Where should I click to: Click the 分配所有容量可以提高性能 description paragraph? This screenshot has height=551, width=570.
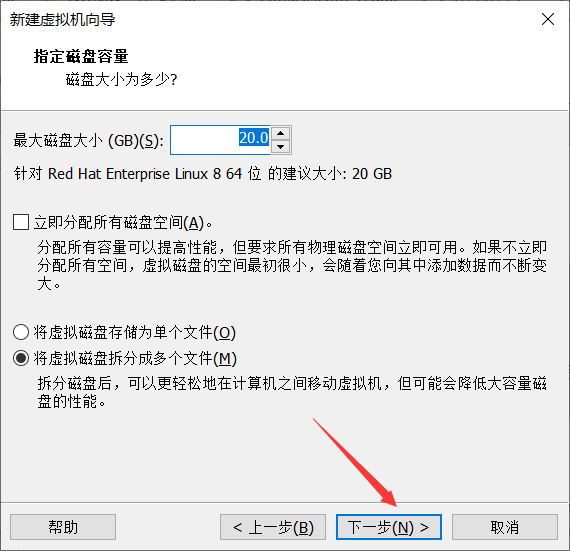point(292,265)
